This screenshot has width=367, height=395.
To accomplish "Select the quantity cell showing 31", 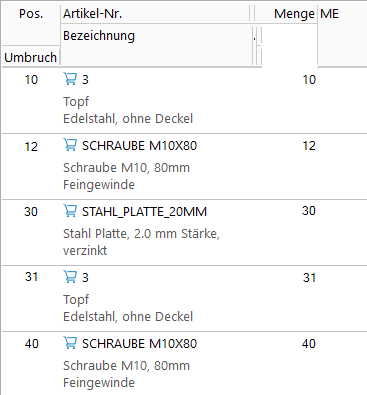I will click(309, 278).
